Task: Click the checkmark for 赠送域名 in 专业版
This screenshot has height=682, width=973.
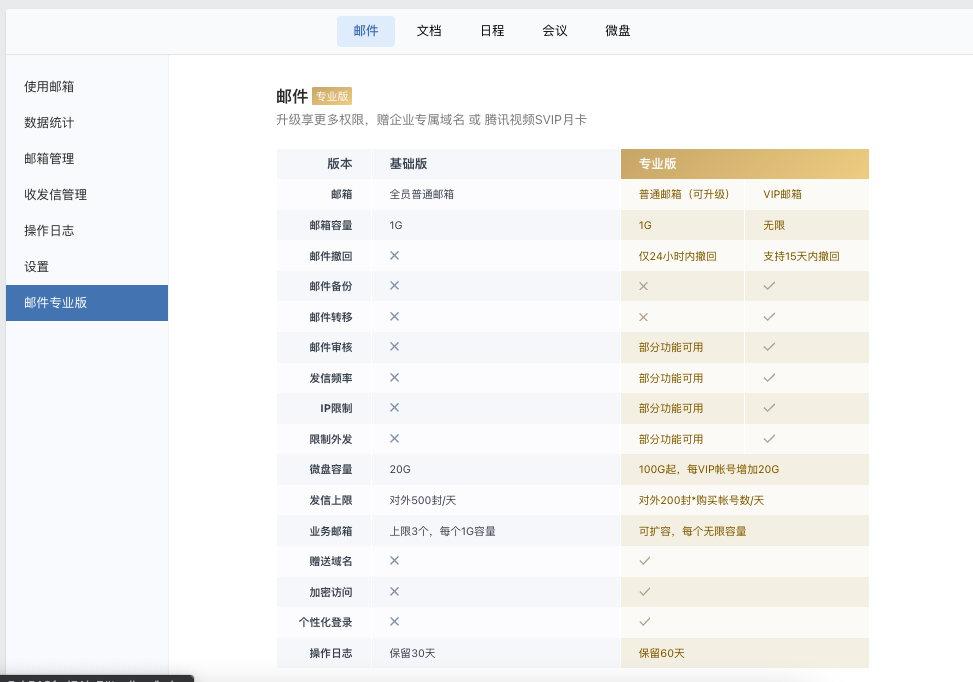Action: [x=645, y=561]
